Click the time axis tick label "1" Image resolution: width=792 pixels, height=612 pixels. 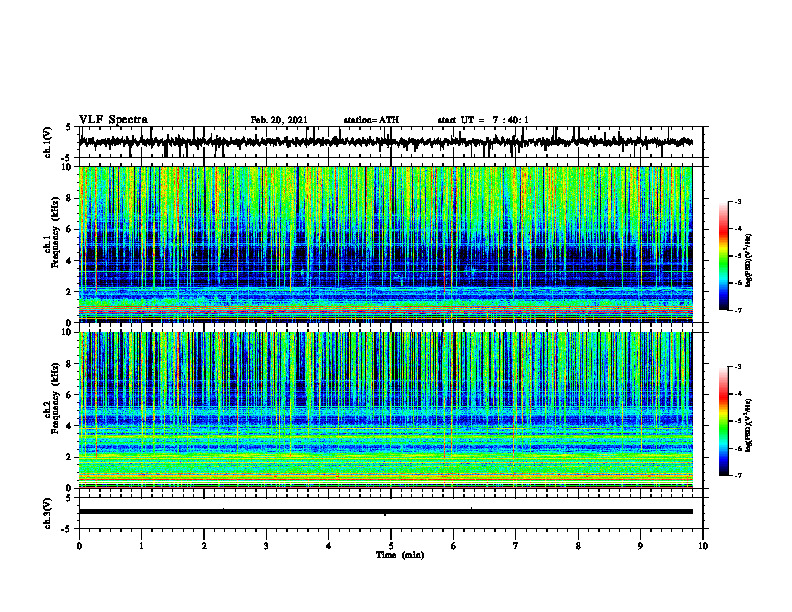click(x=141, y=546)
